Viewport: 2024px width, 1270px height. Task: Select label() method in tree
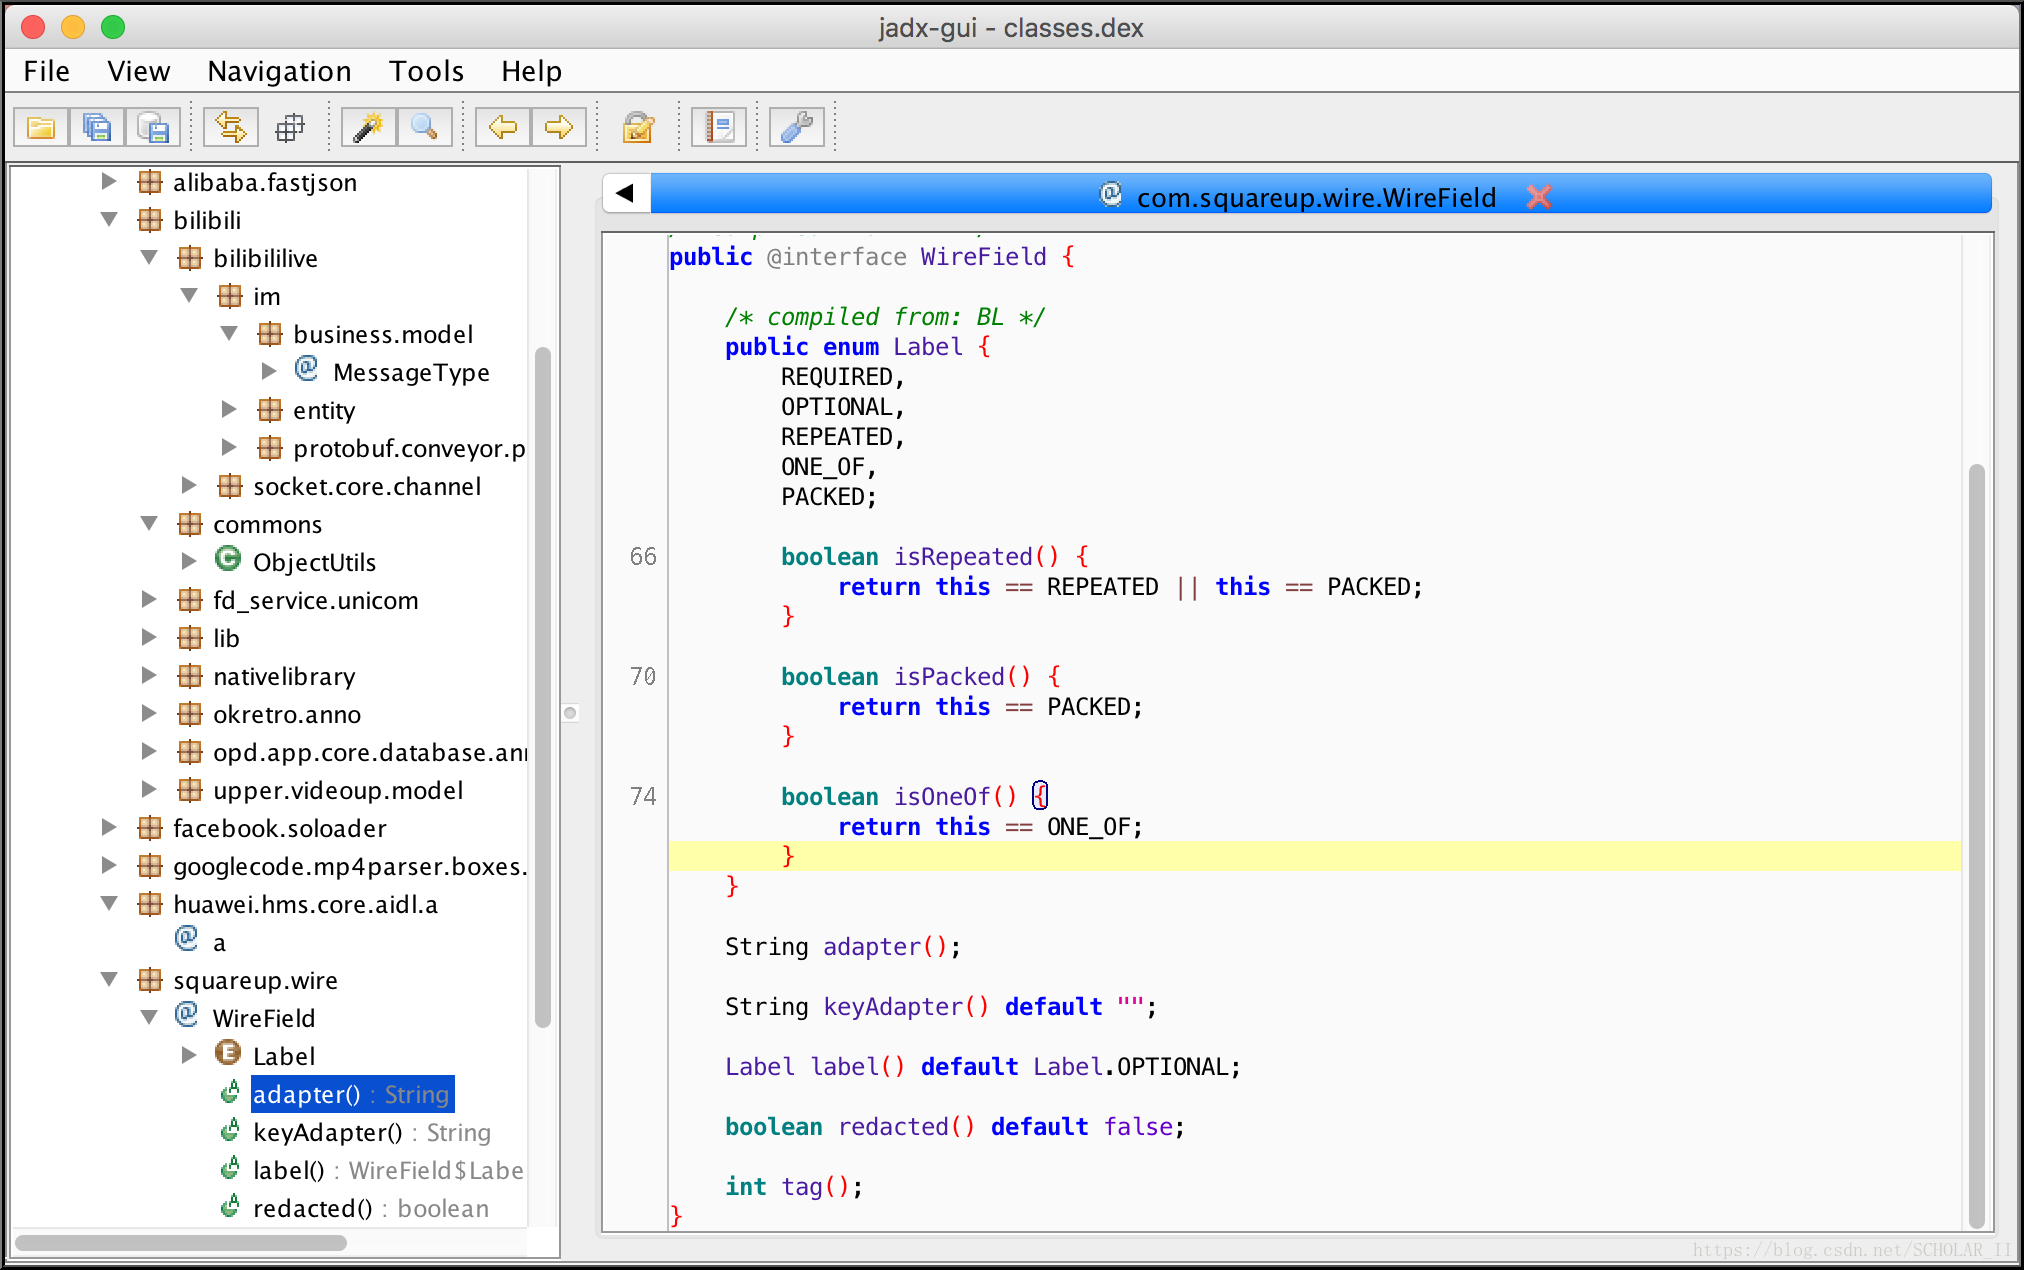388,1170
